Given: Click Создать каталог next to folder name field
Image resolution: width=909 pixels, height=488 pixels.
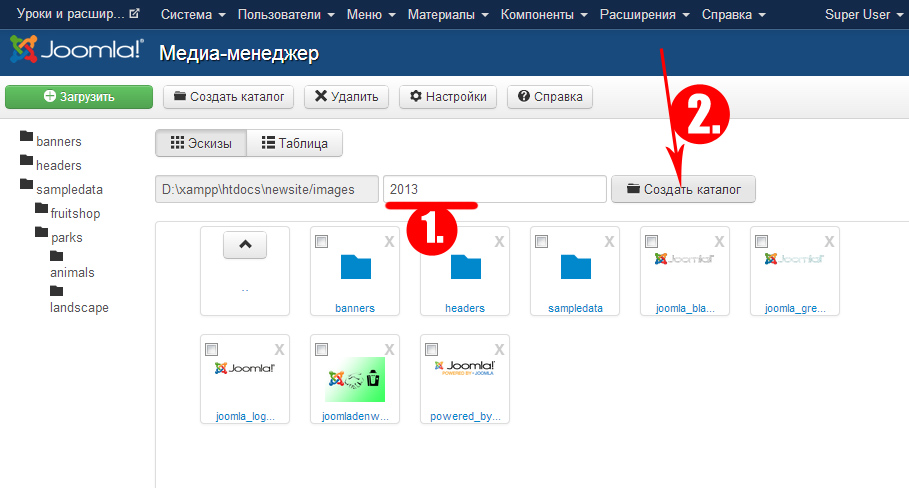Looking at the screenshot, I should click(683, 189).
